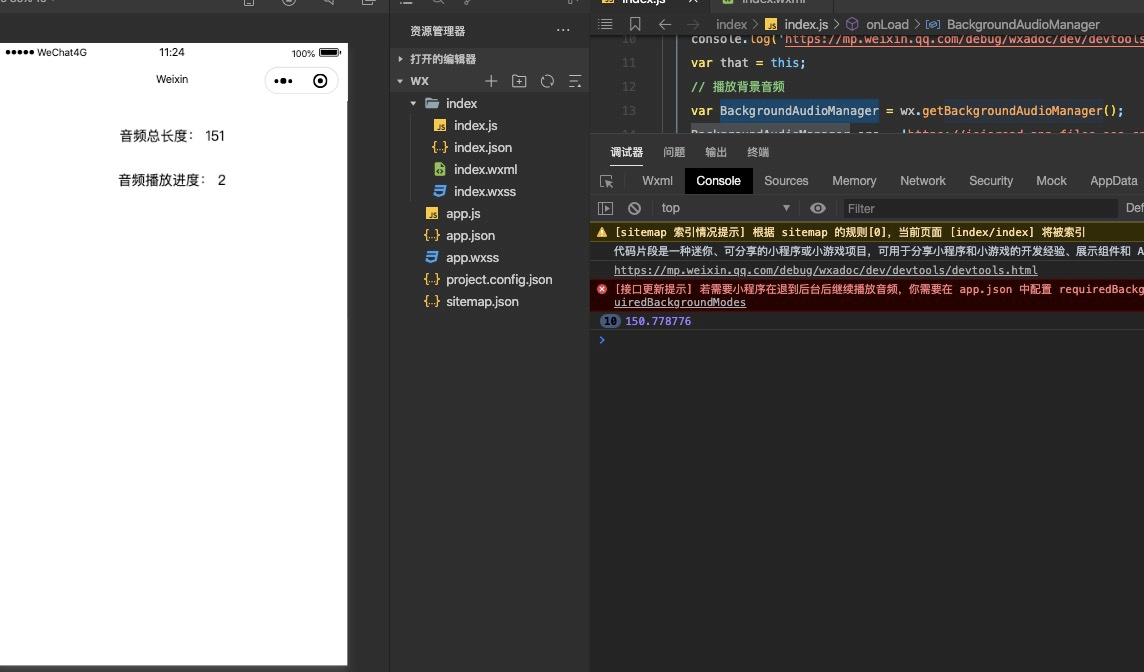Click the editor outline list icon
1144x672 pixels.
605,24
